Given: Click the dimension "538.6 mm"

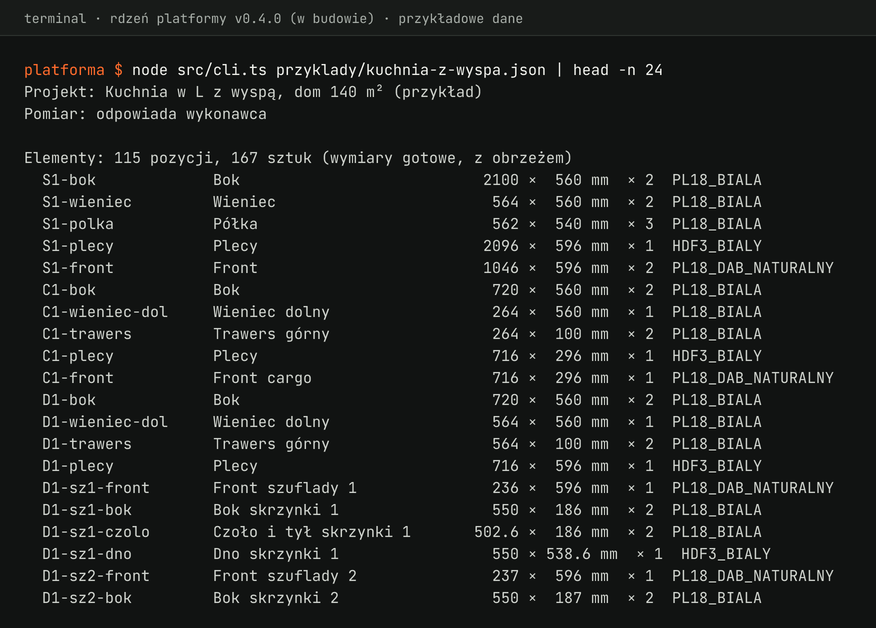Looking at the screenshot, I should click(x=582, y=554).
